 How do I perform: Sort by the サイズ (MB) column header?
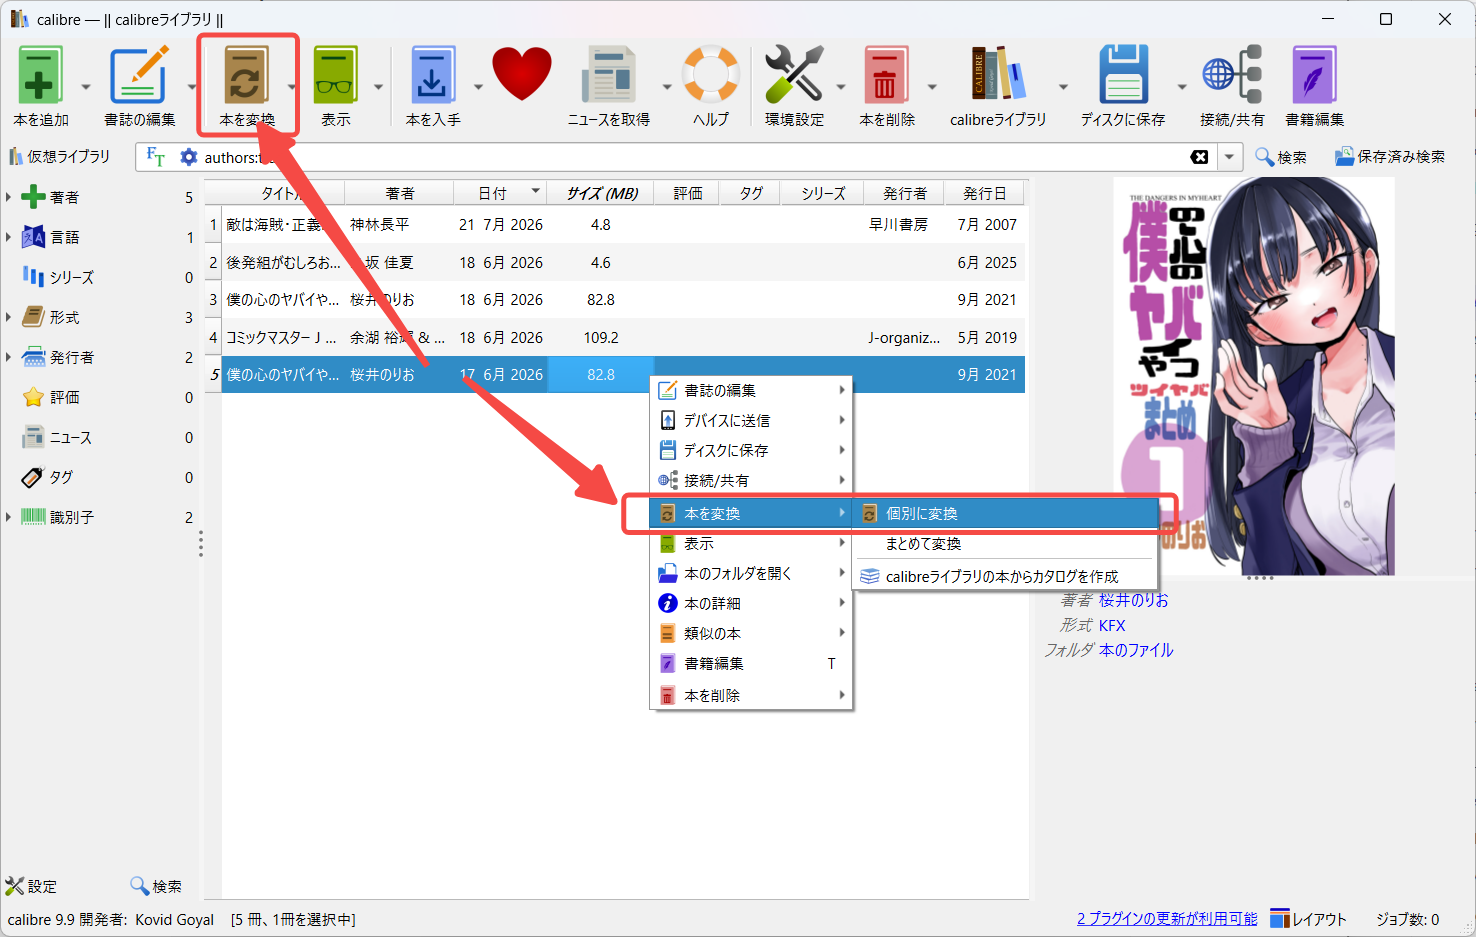(601, 193)
